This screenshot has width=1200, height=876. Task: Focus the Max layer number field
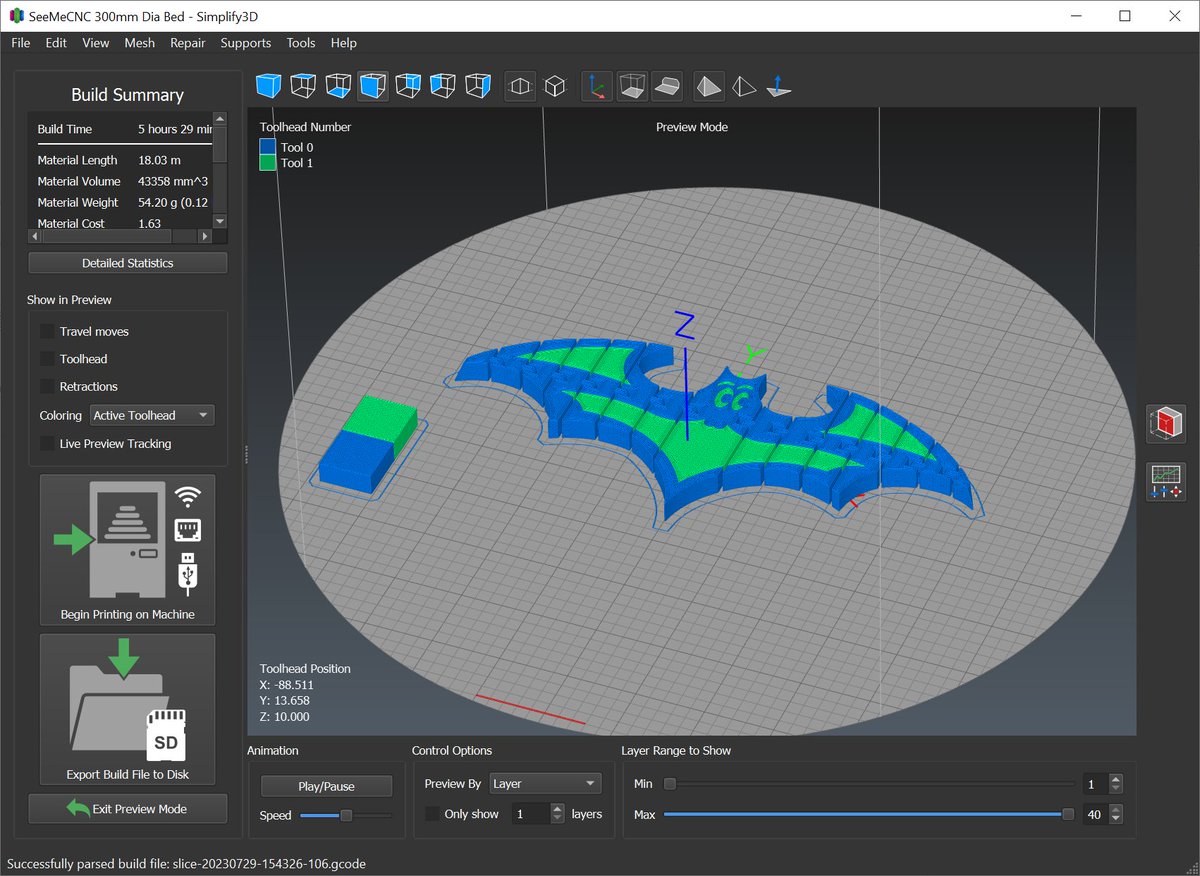coord(1096,815)
